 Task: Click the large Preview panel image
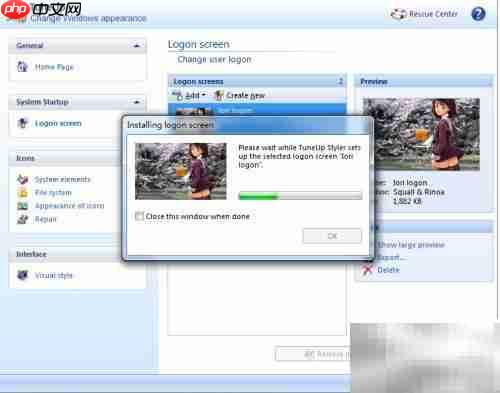421,134
